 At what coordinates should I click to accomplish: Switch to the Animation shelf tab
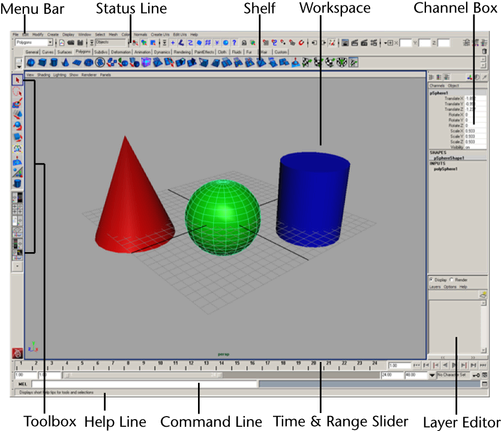142,52
